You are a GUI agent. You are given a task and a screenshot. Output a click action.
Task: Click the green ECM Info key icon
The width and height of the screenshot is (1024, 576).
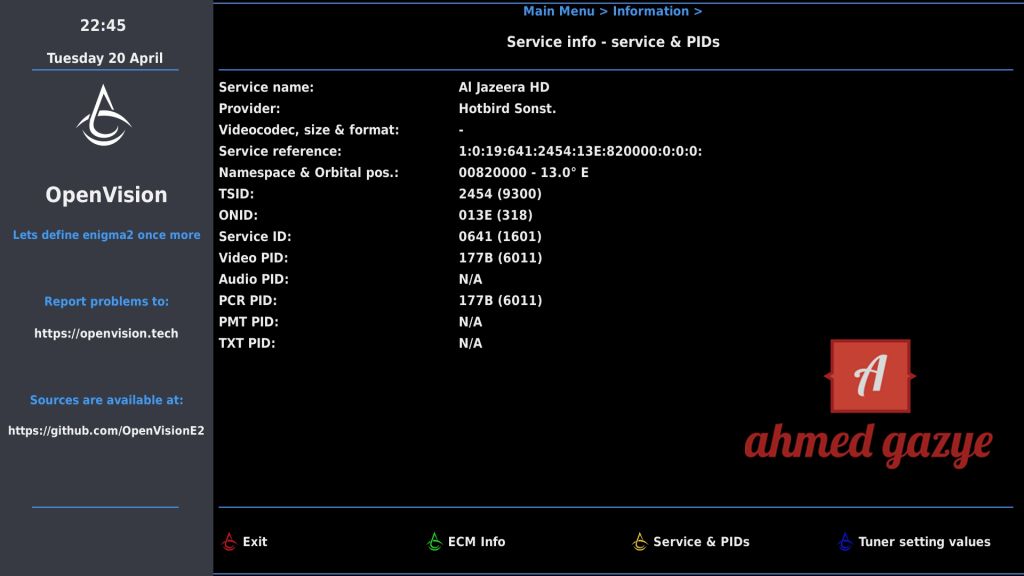(434, 541)
